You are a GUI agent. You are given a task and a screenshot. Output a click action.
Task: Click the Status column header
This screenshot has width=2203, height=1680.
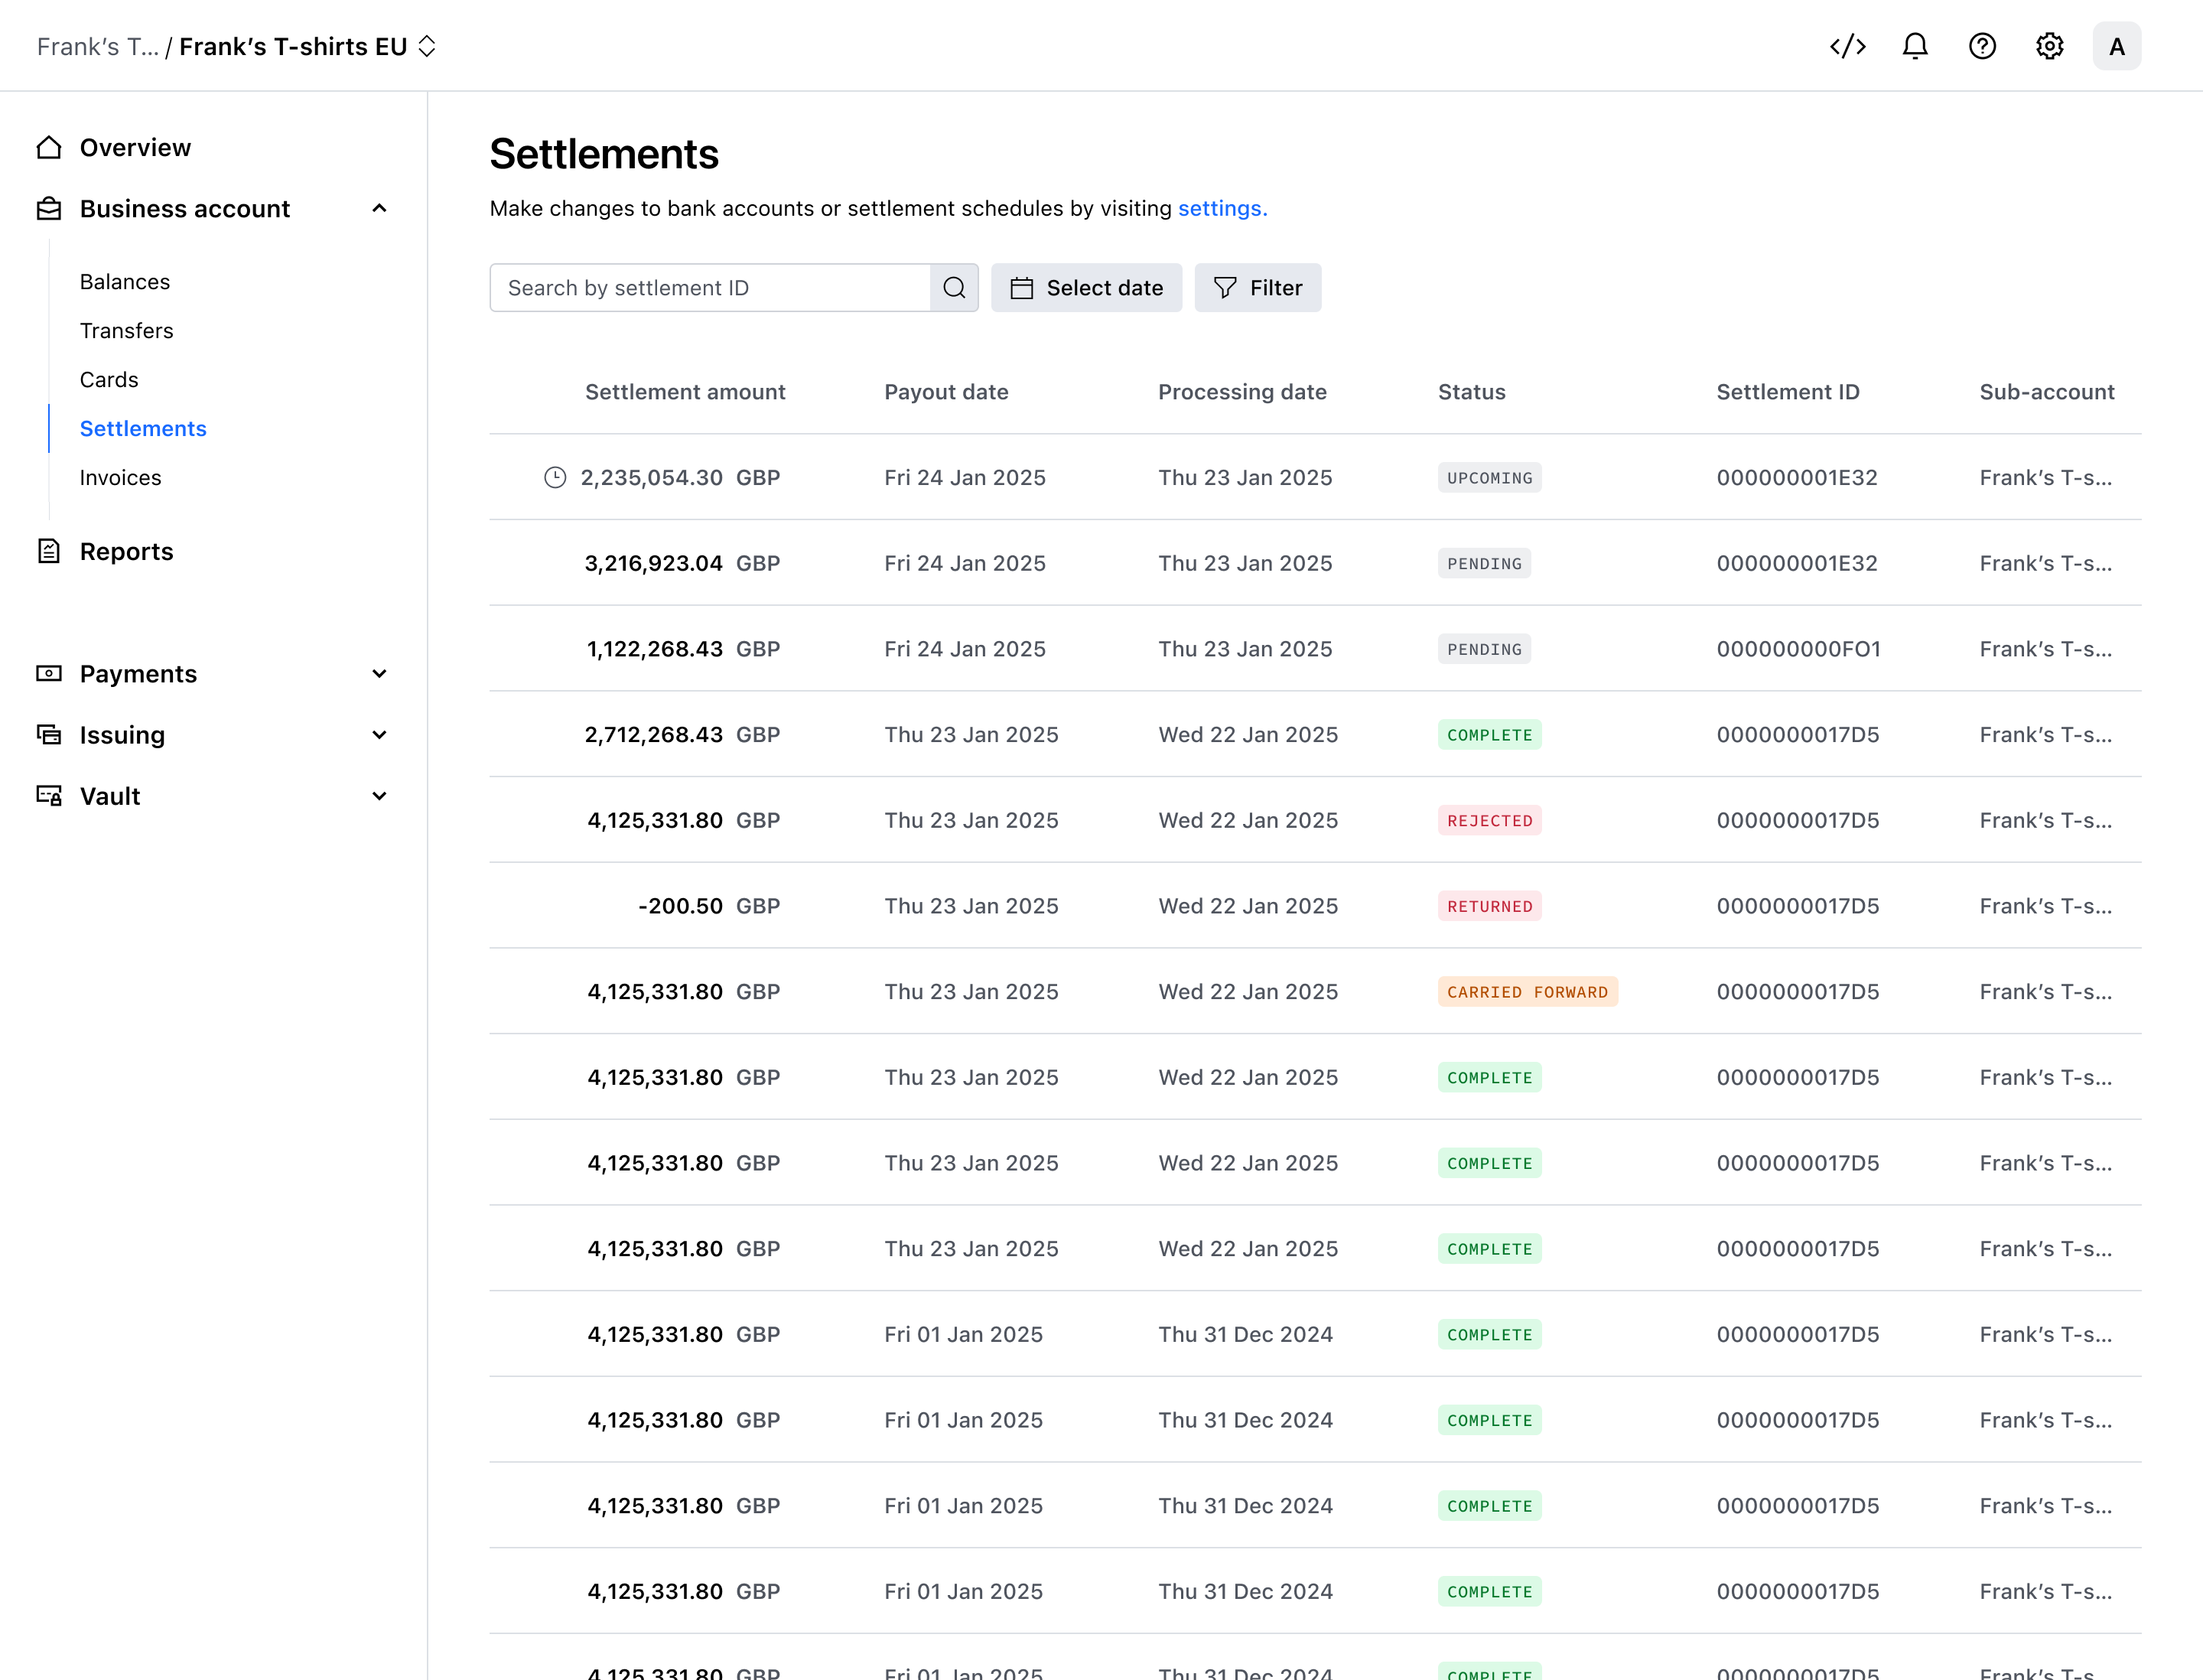pyautogui.click(x=1471, y=392)
